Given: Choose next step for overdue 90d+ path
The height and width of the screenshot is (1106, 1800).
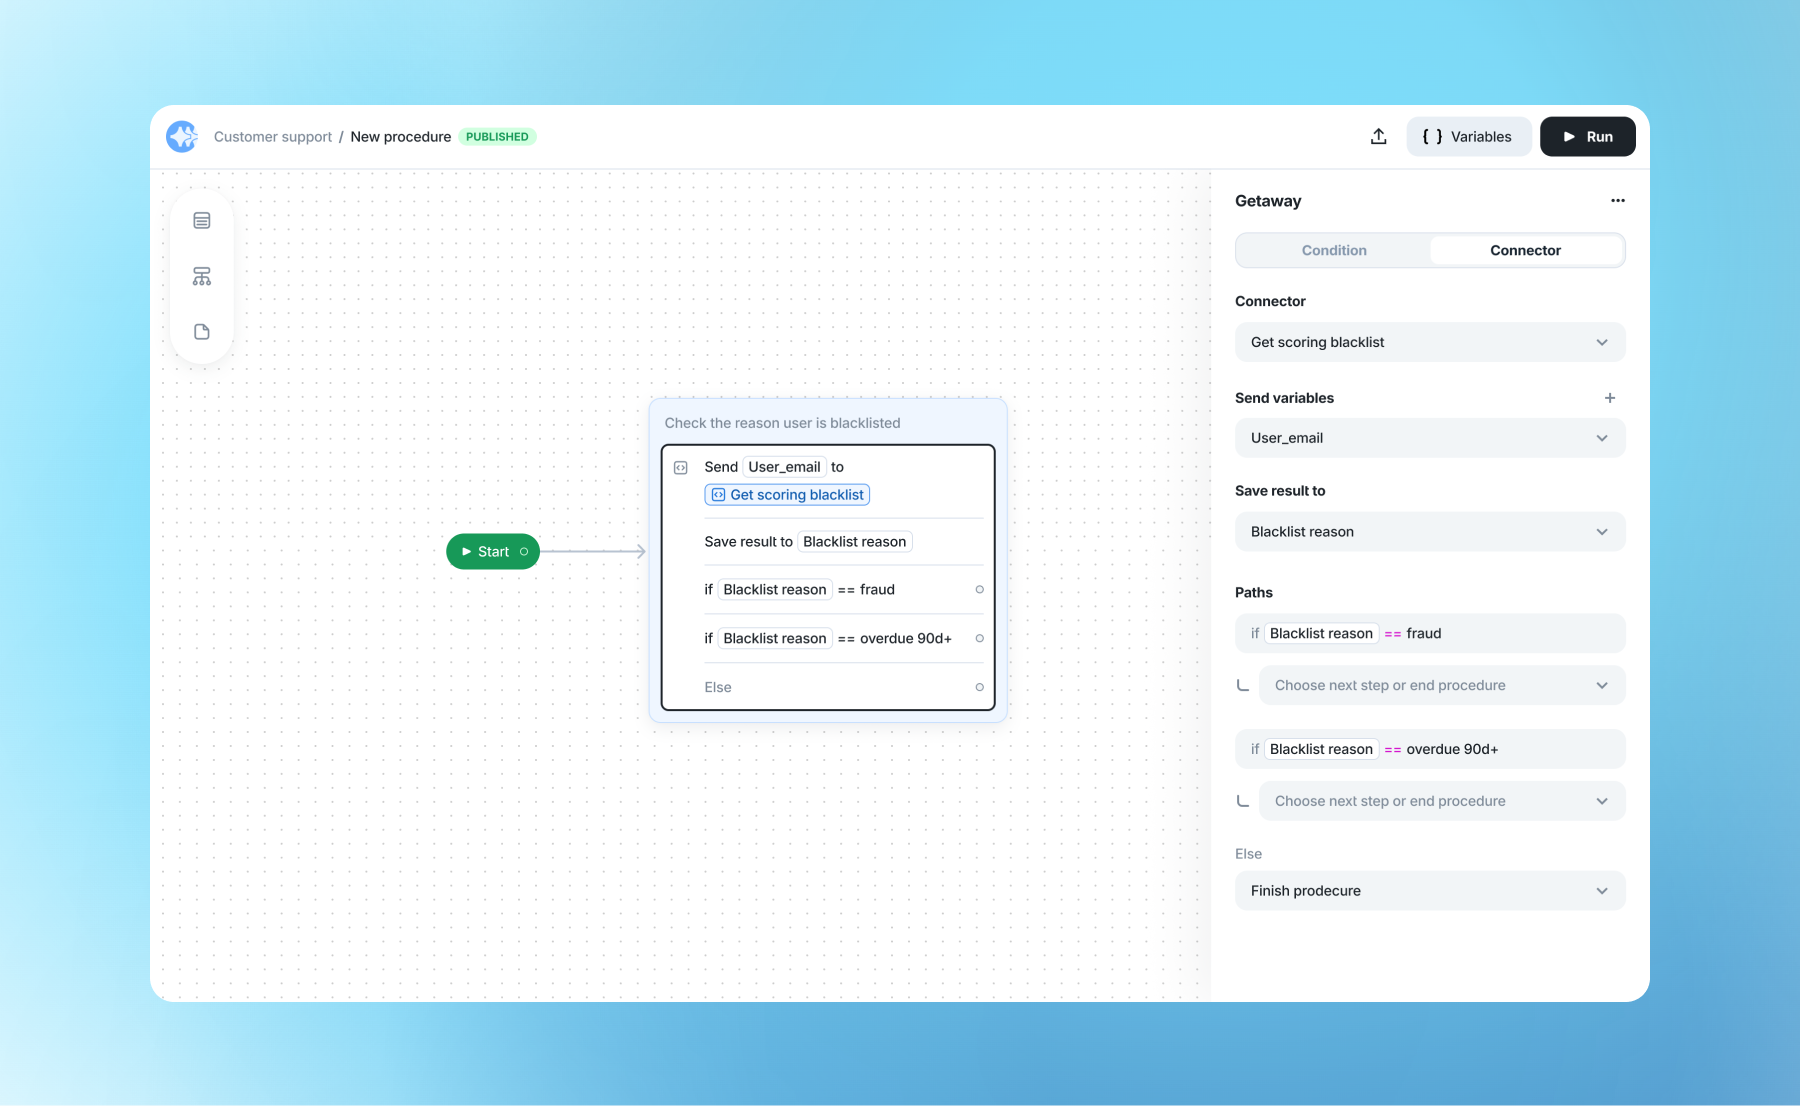Looking at the screenshot, I should [x=1442, y=802].
